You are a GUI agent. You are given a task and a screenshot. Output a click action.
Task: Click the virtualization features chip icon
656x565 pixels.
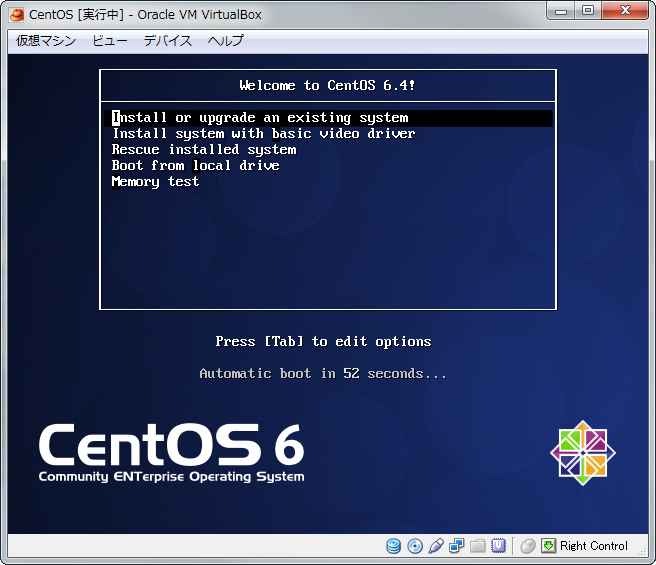498,546
